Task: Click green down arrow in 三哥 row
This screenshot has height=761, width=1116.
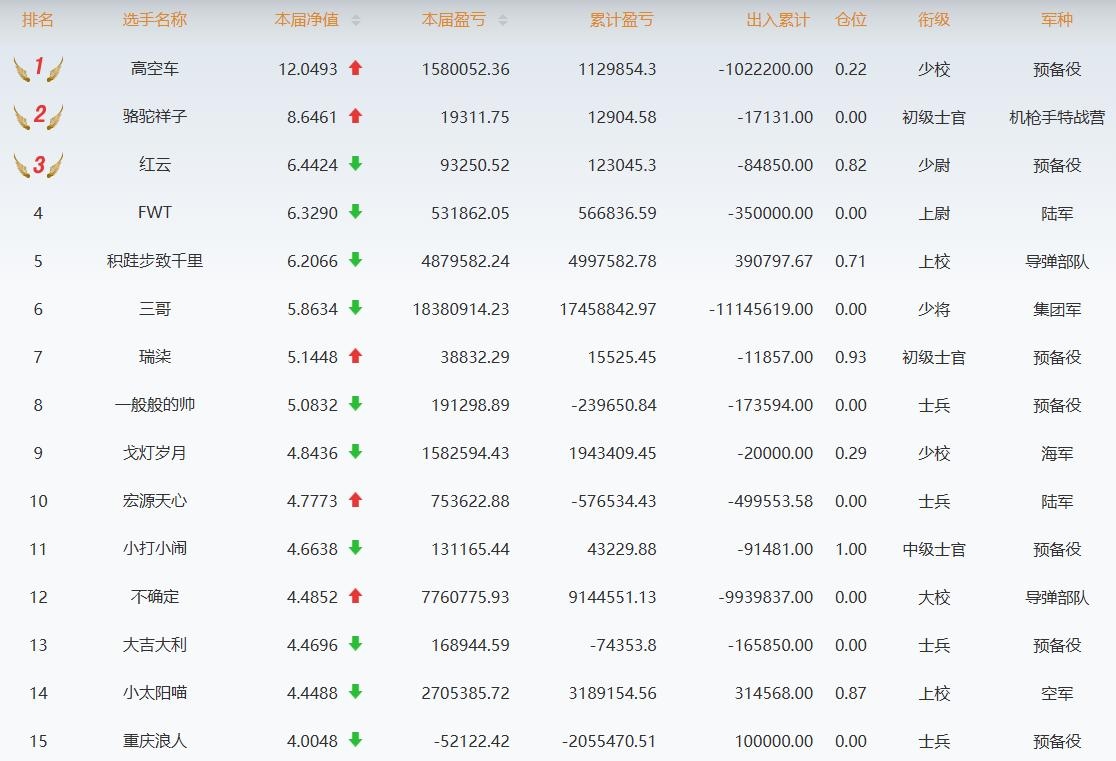Action: pos(355,308)
